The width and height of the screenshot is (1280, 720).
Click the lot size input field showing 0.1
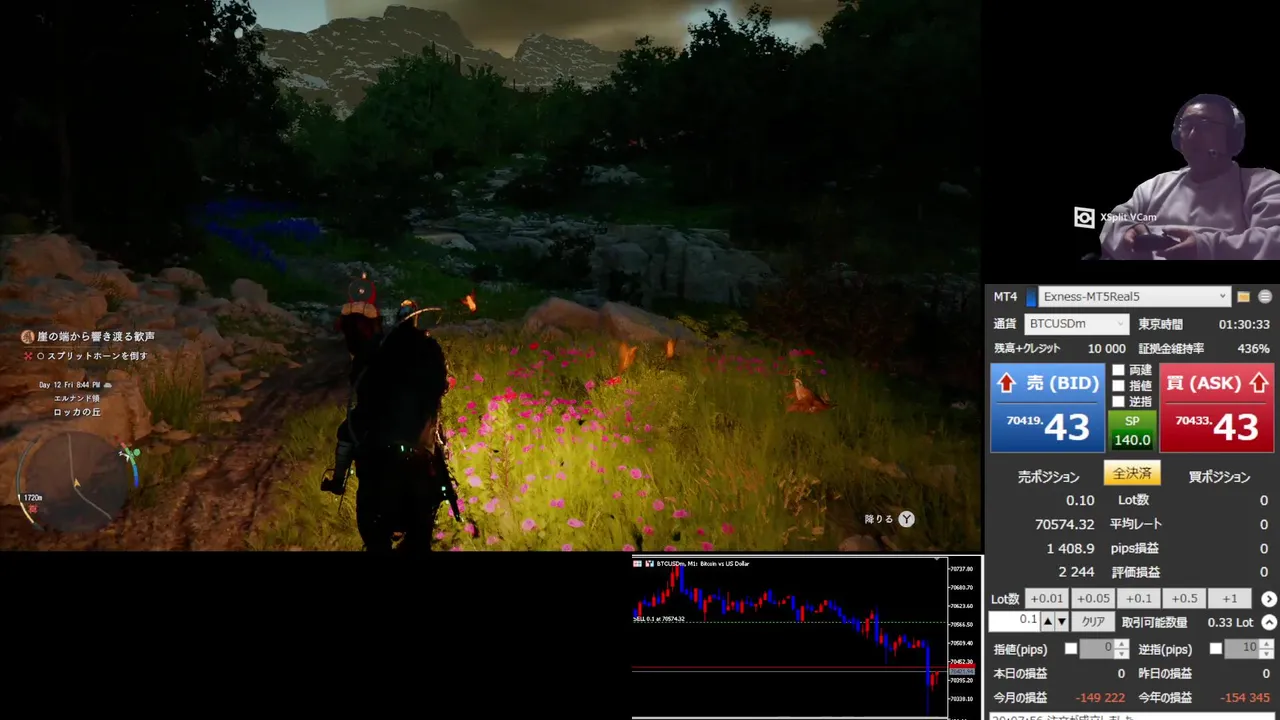(1014, 622)
